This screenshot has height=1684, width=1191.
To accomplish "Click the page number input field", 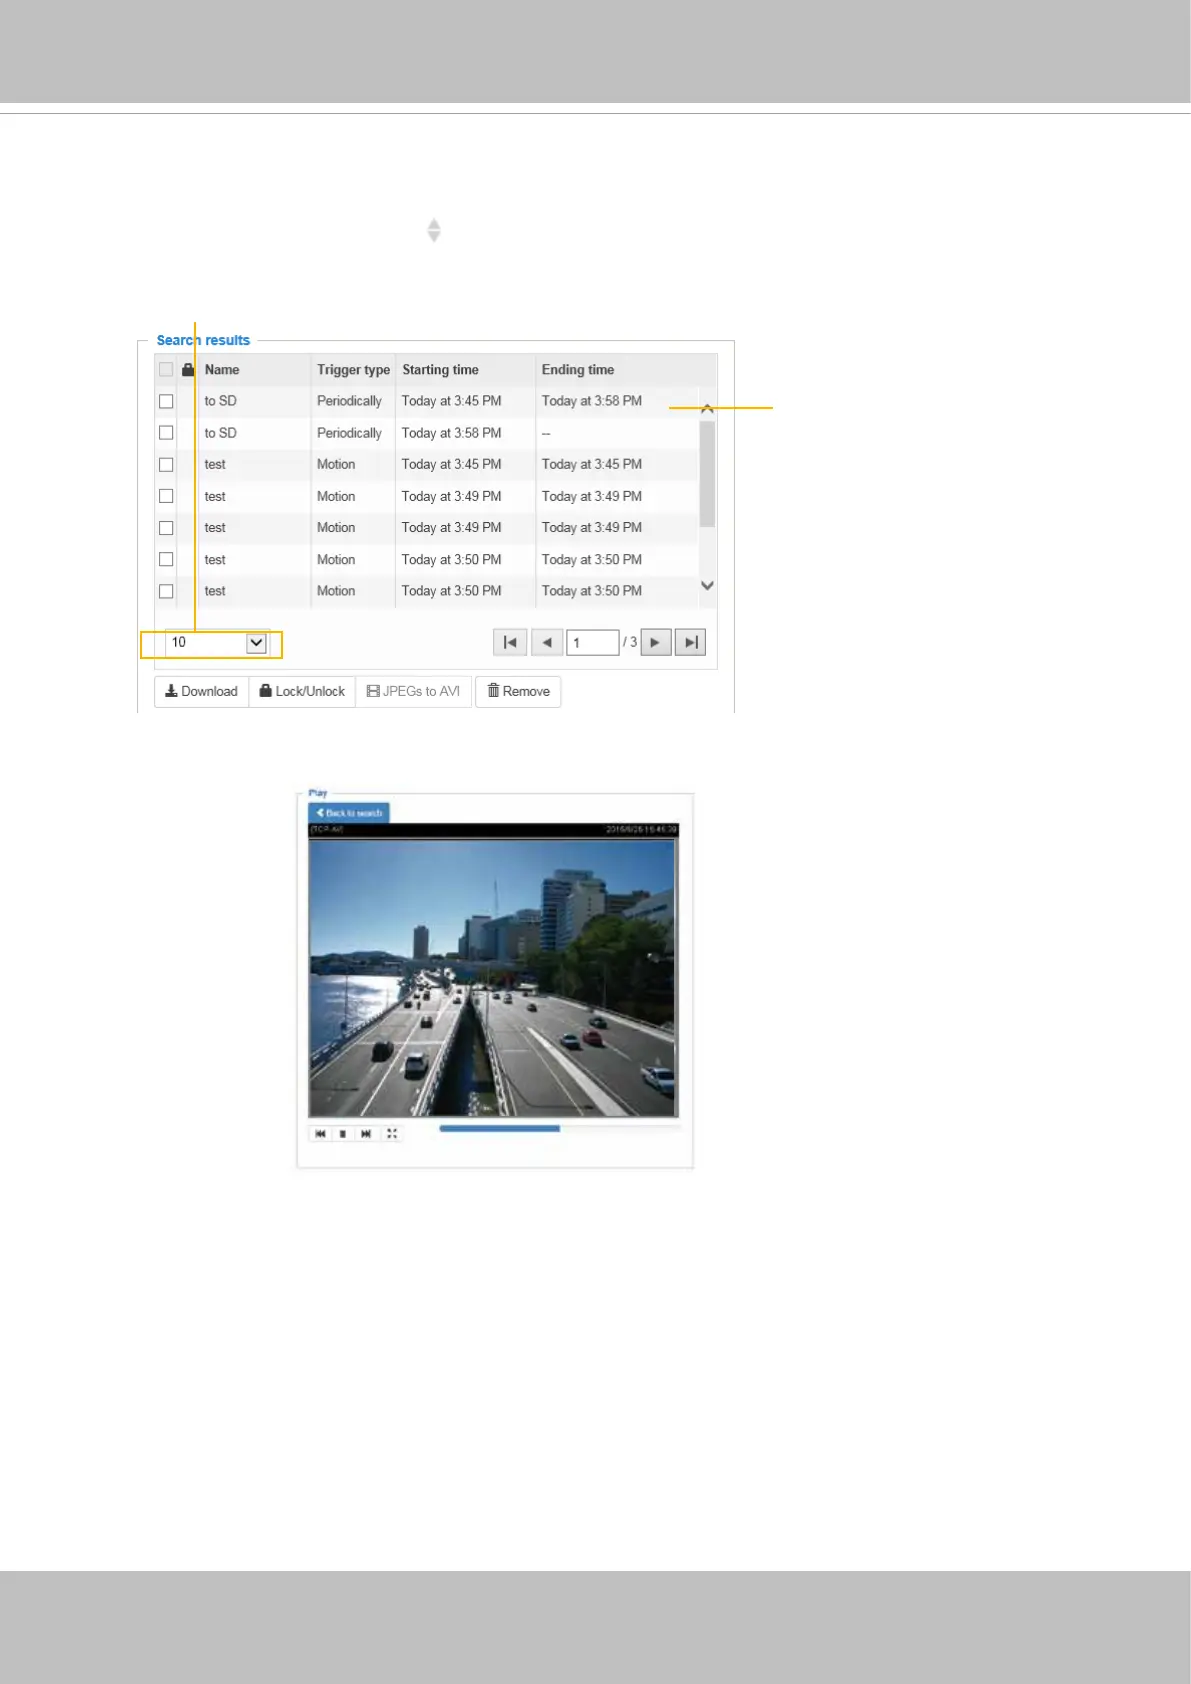I will click(593, 642).
